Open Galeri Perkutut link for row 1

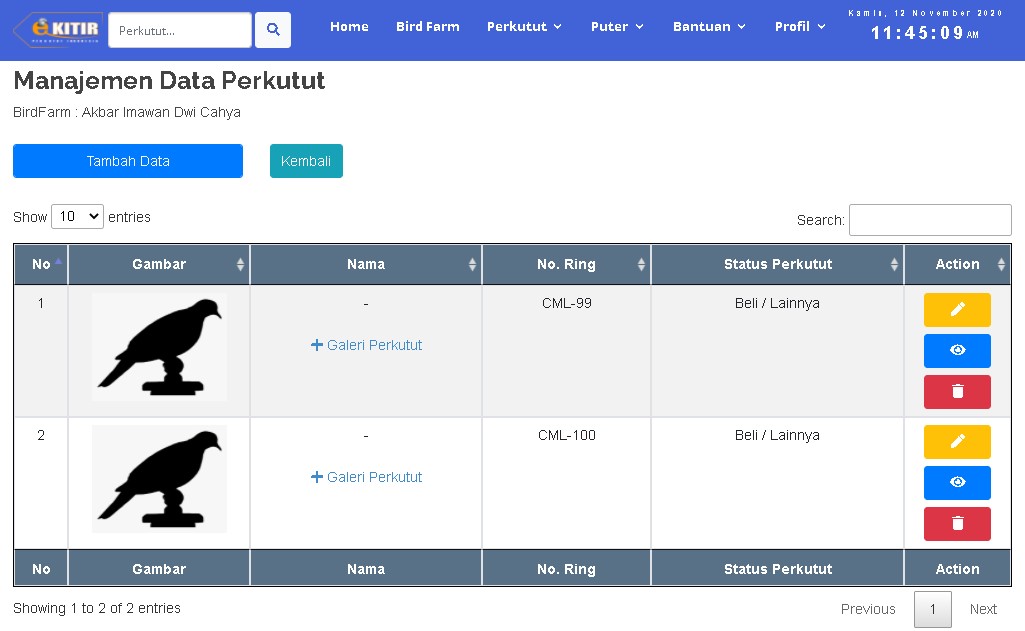(x=367, y=345)
